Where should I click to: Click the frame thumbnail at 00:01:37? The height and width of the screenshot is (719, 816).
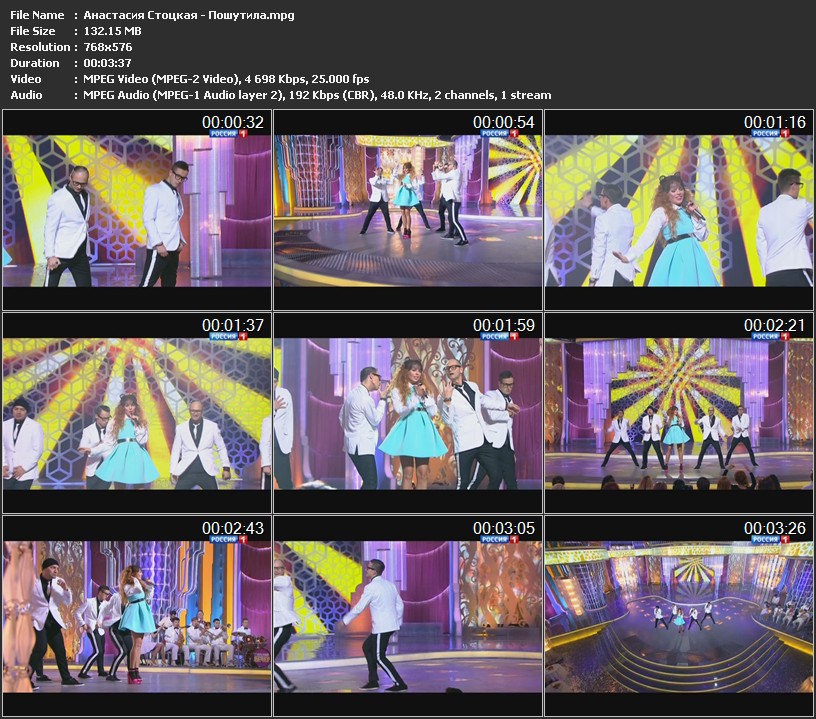coord(138,413)
